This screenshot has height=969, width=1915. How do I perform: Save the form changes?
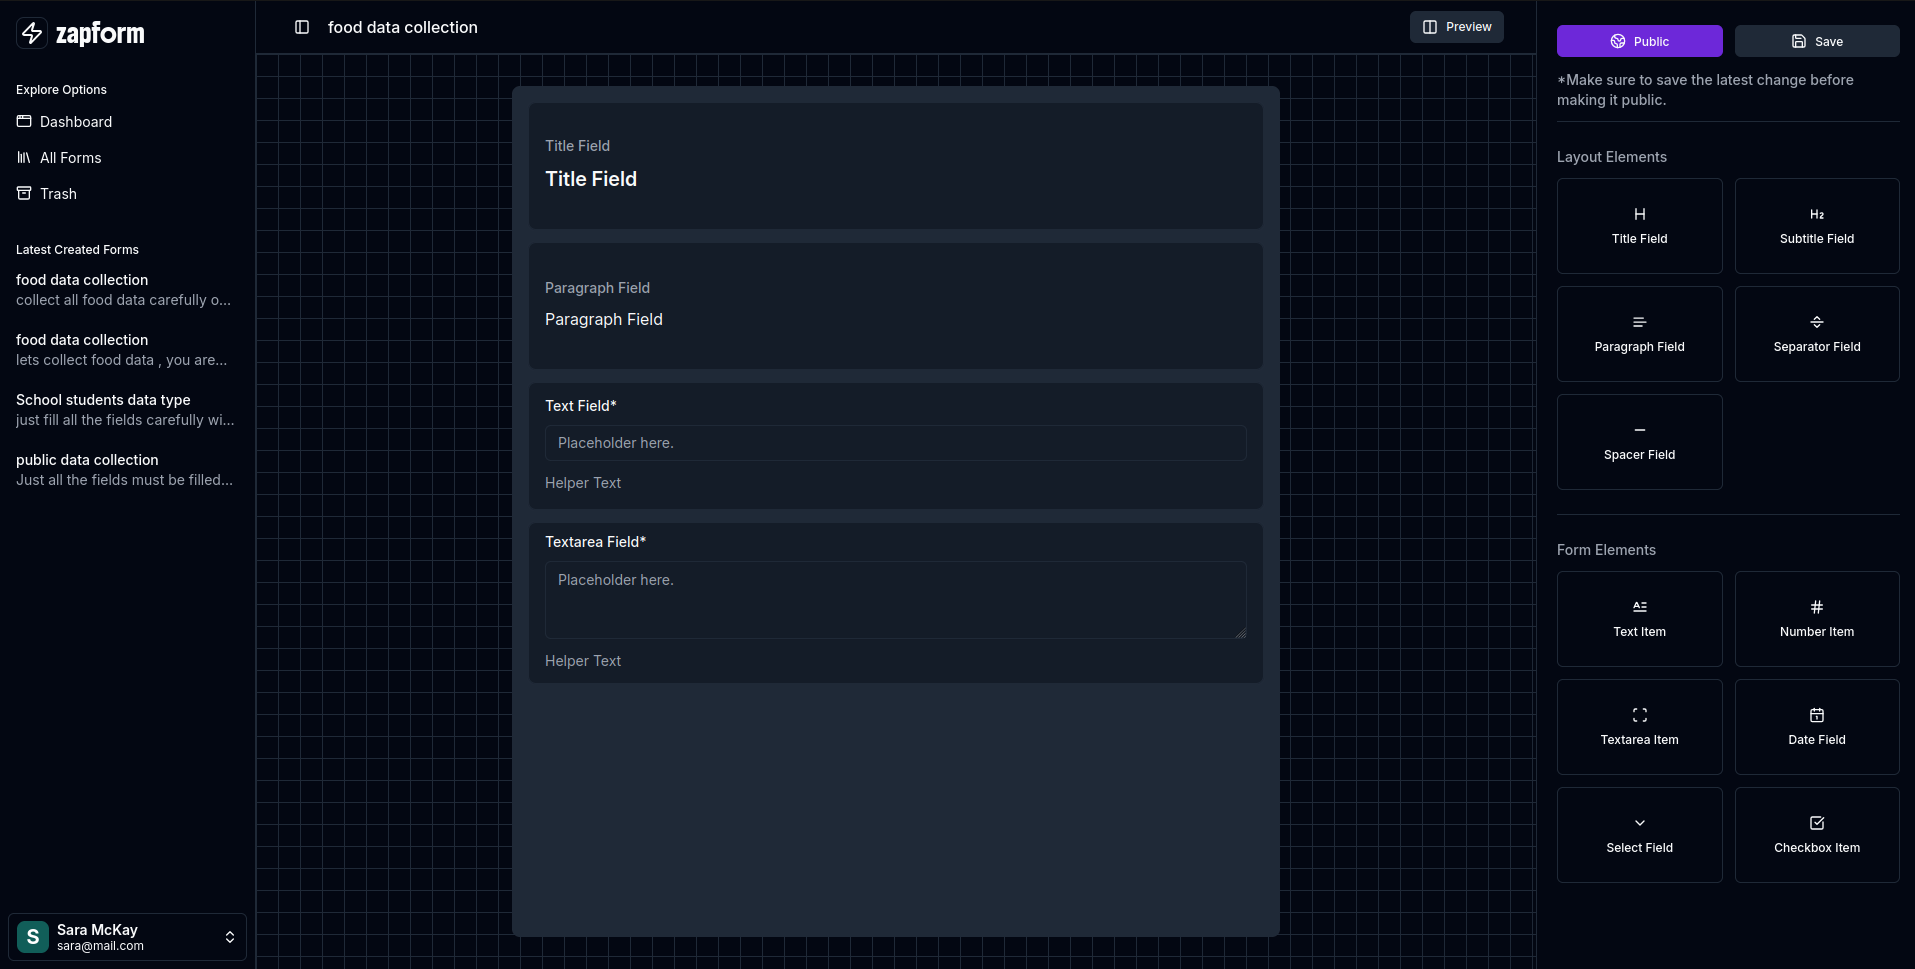(x=1816, y=41)
